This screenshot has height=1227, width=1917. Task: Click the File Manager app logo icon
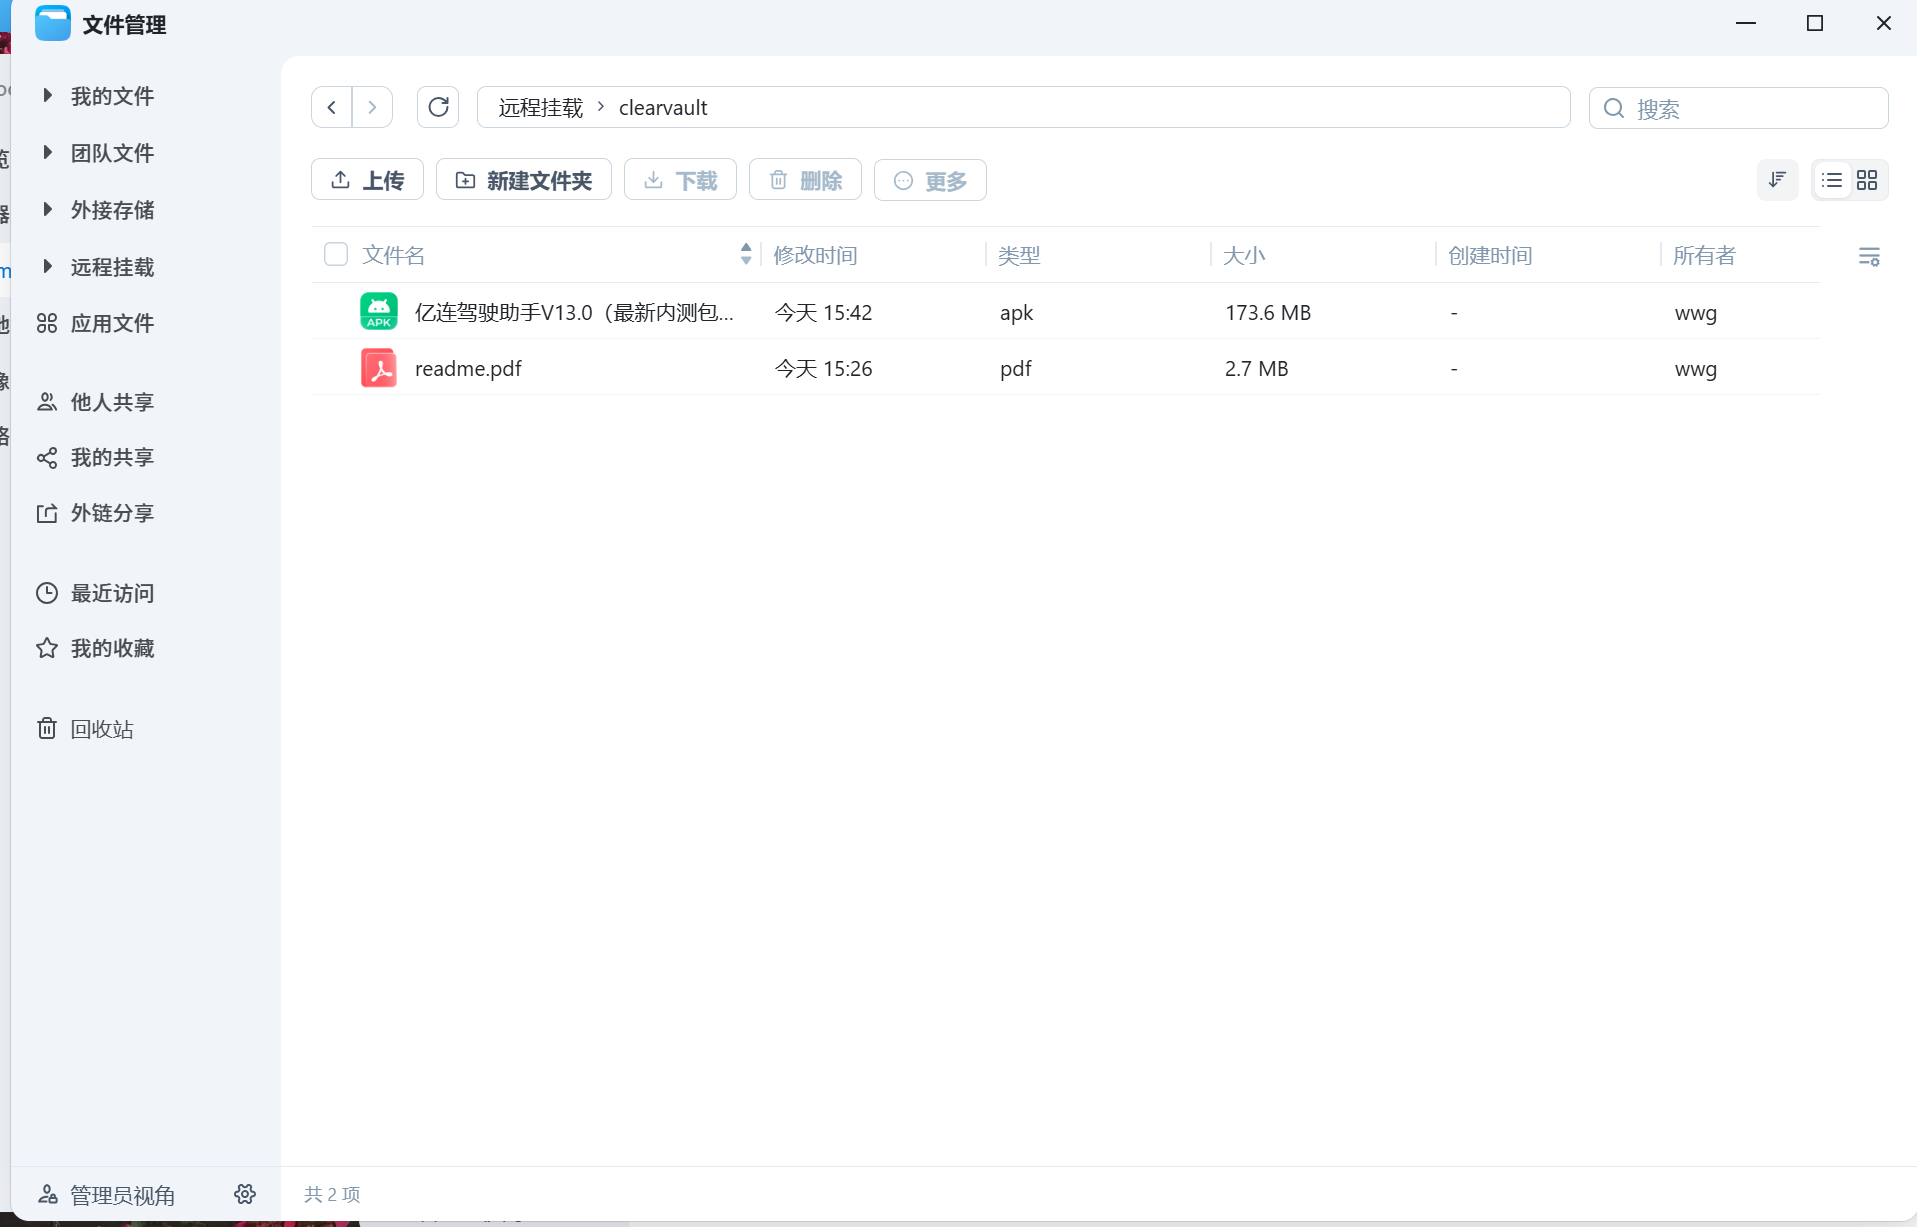click(52, 23)
